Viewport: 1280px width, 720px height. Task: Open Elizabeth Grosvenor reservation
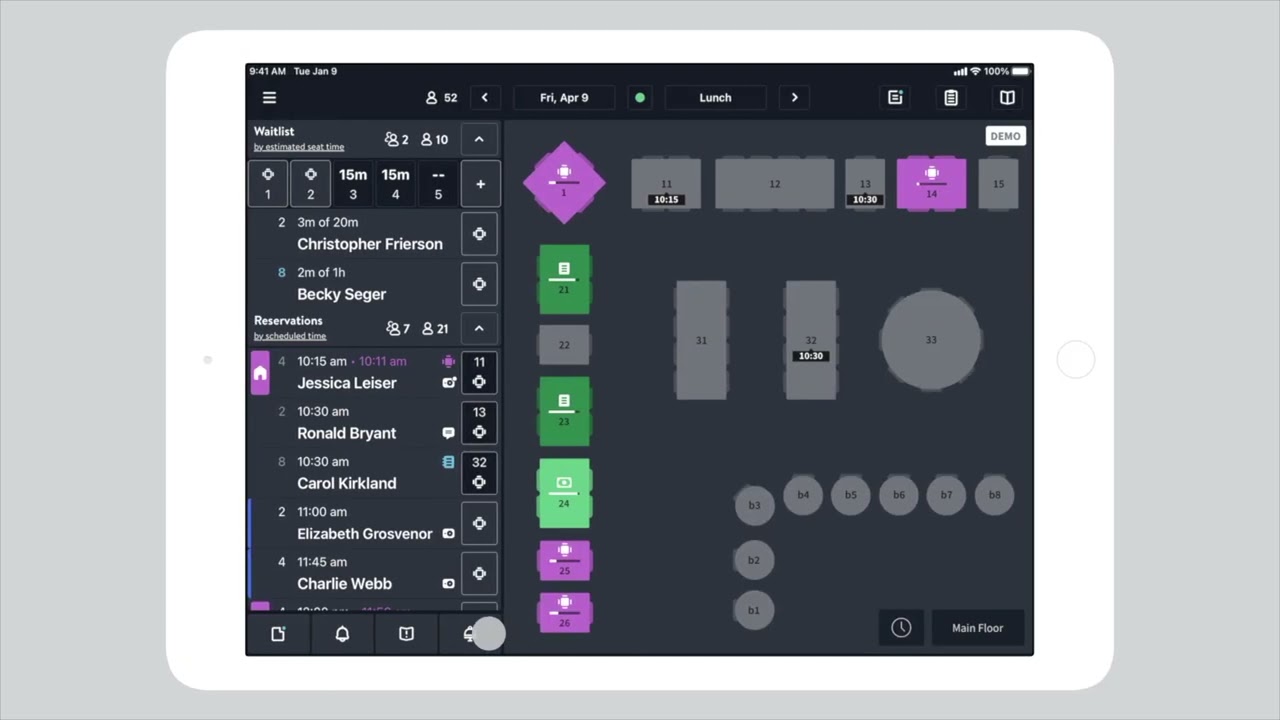pyautogui.click(x=354, y=523)
